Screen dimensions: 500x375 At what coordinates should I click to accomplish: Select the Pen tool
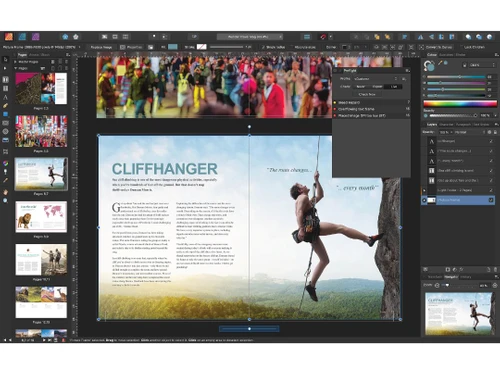click(5, 106)
